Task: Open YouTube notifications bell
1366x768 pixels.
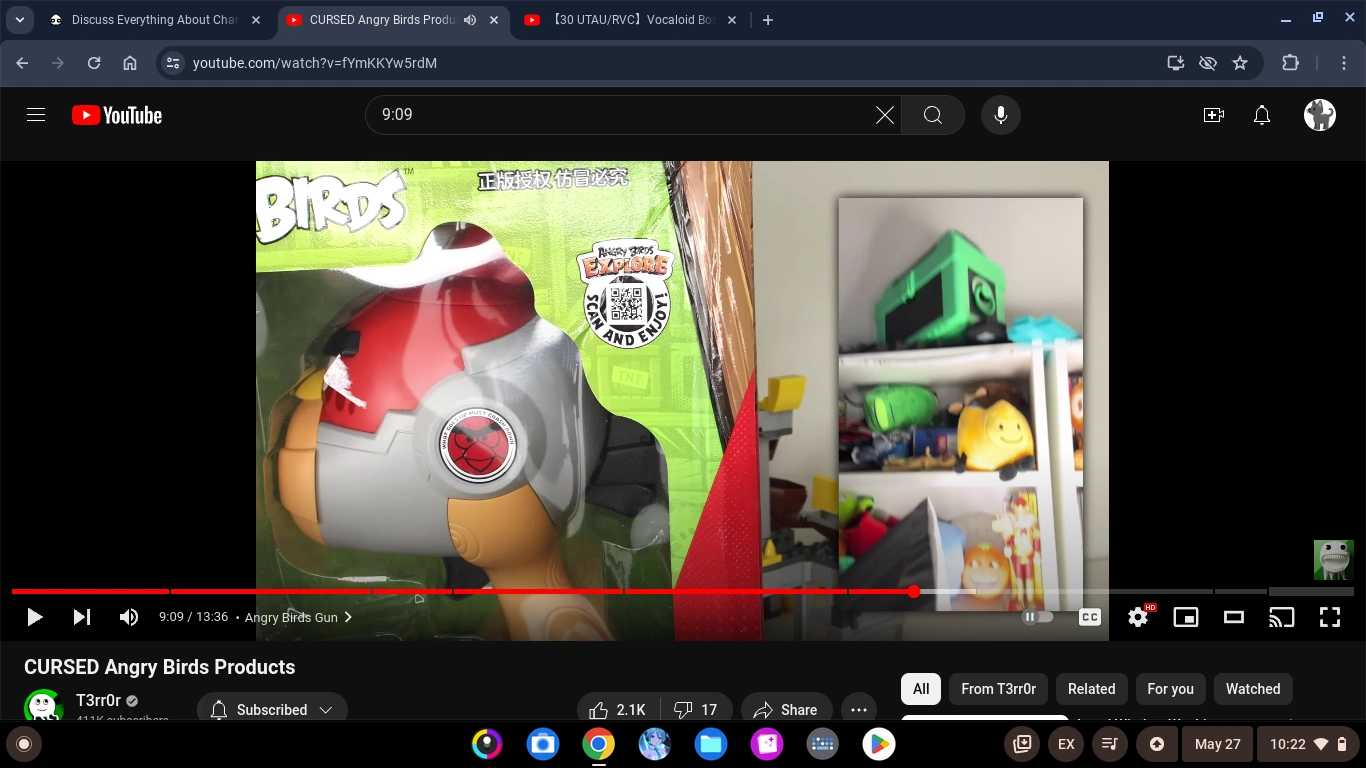Action: click(x=1261, y=115)
